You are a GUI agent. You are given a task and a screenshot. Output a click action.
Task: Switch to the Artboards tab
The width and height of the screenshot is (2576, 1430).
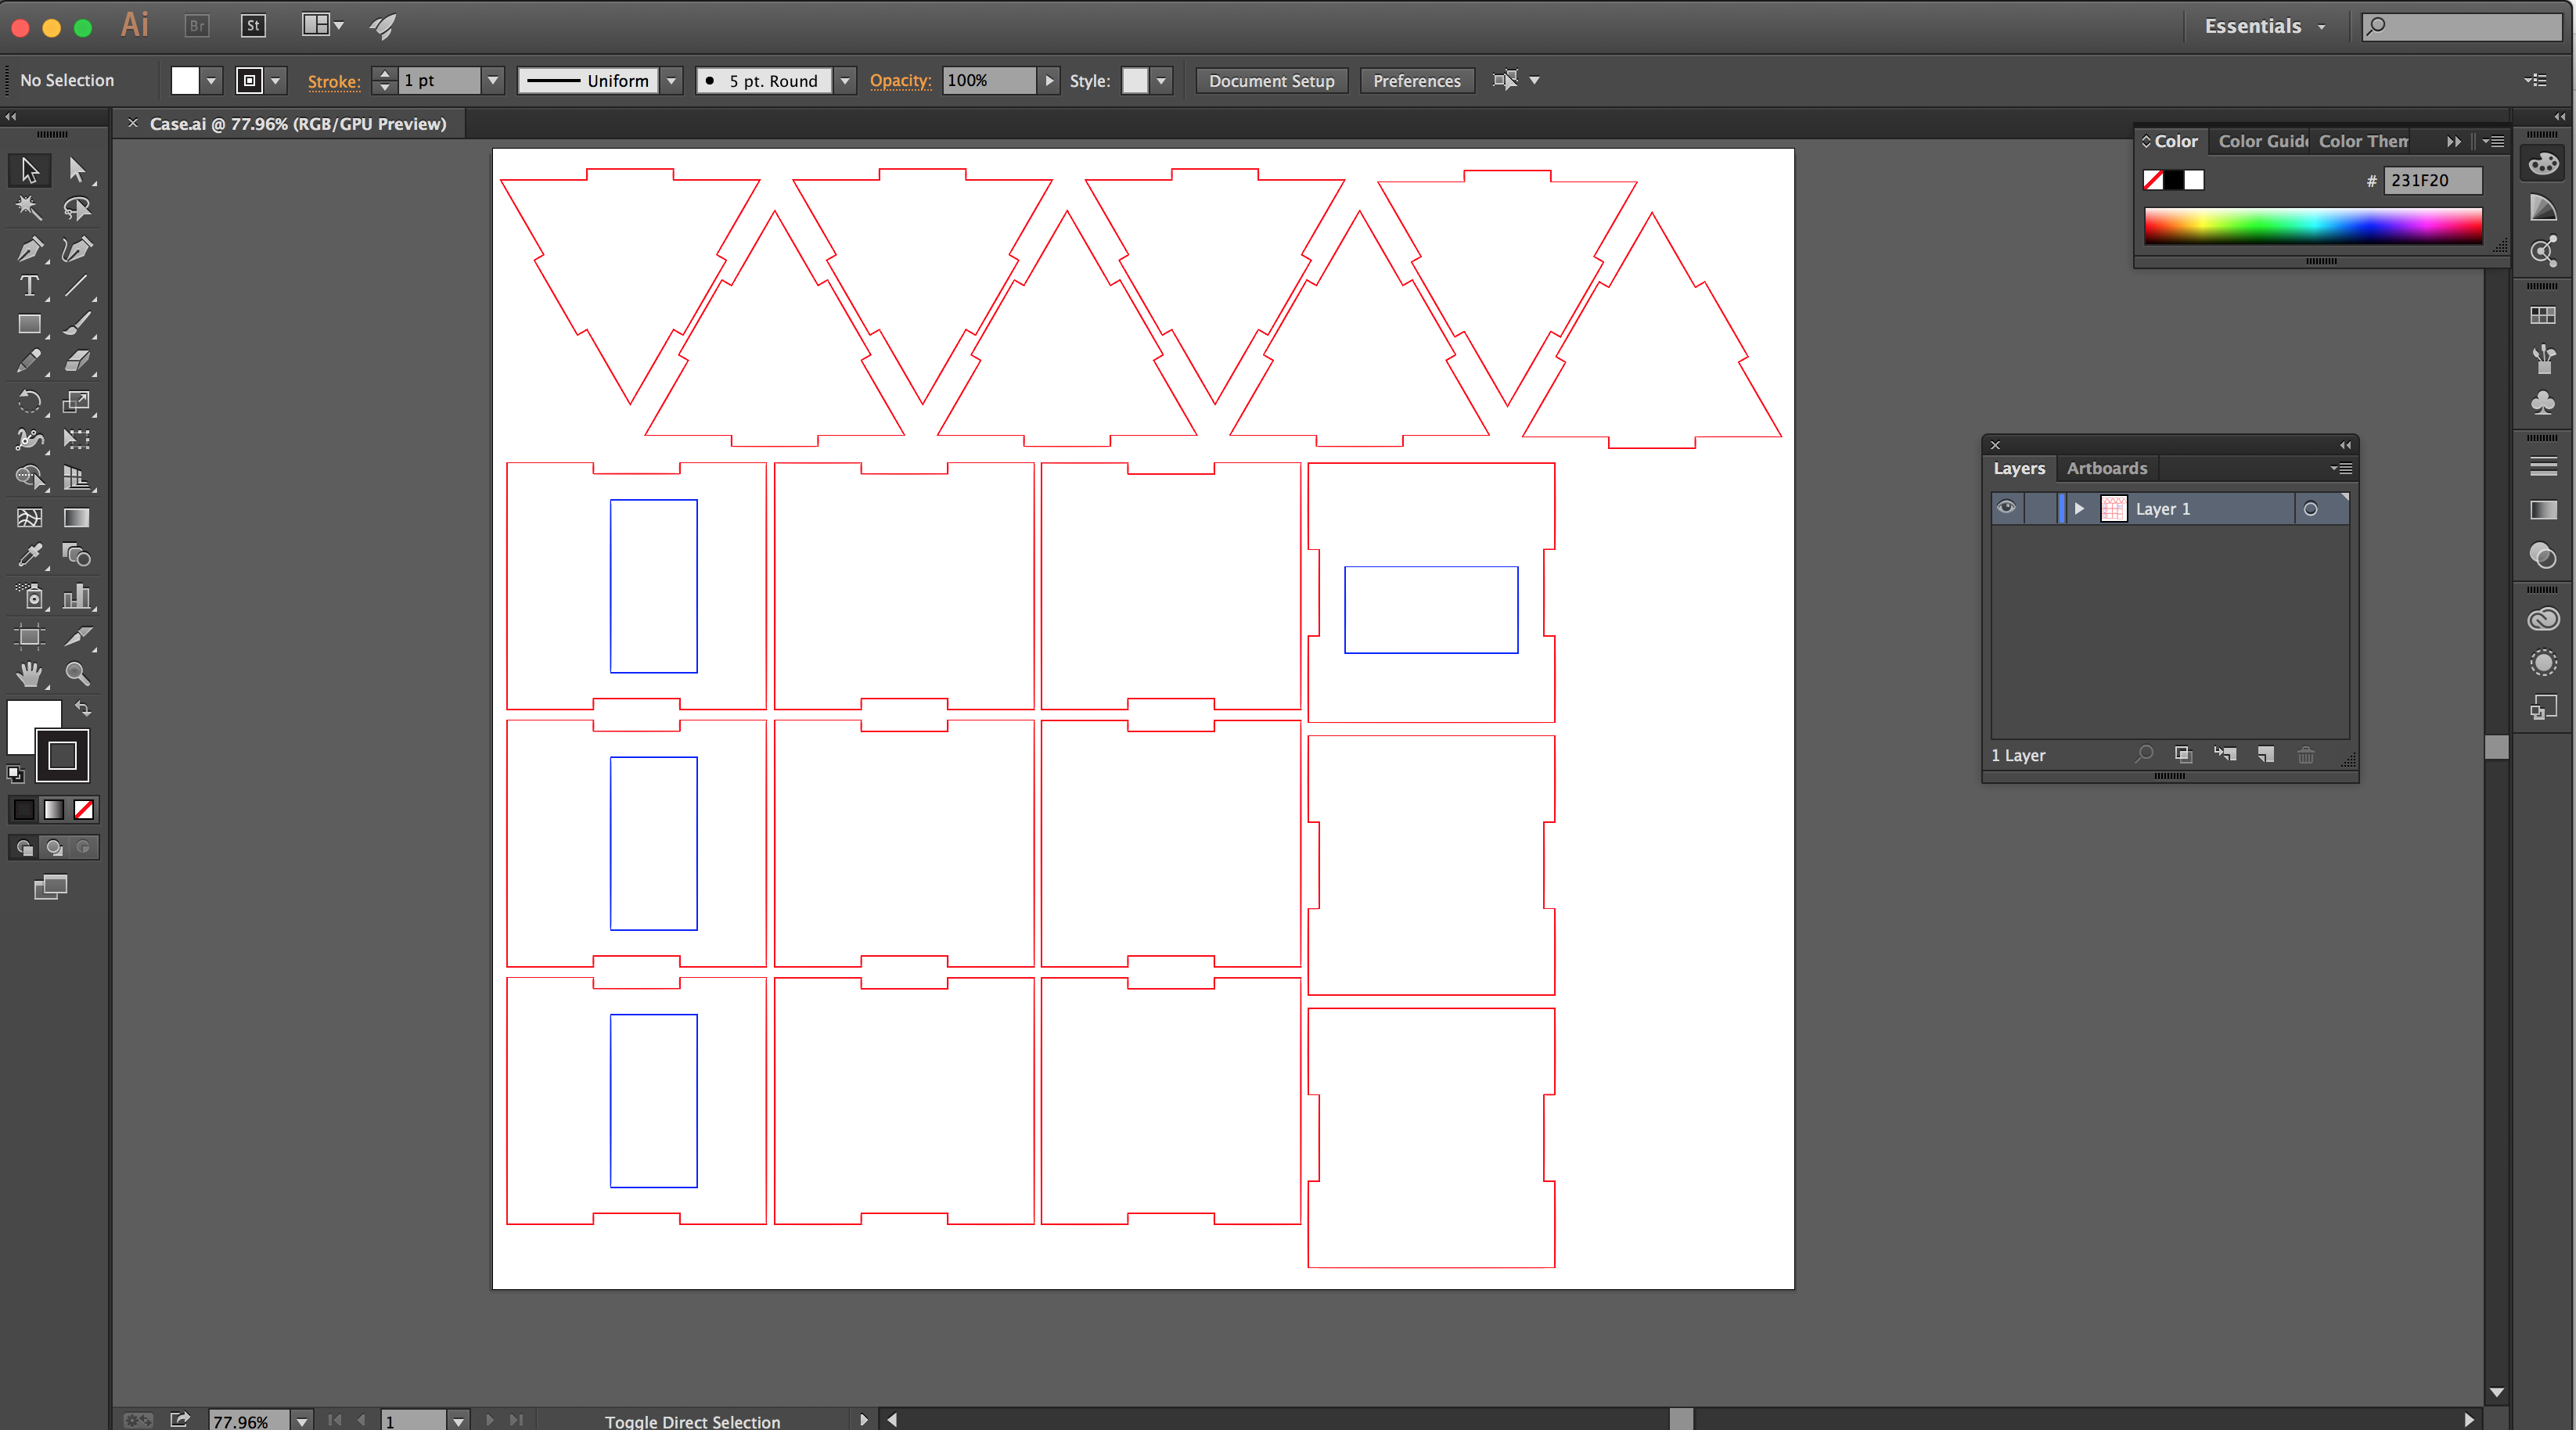click(x=2106, y=468)
